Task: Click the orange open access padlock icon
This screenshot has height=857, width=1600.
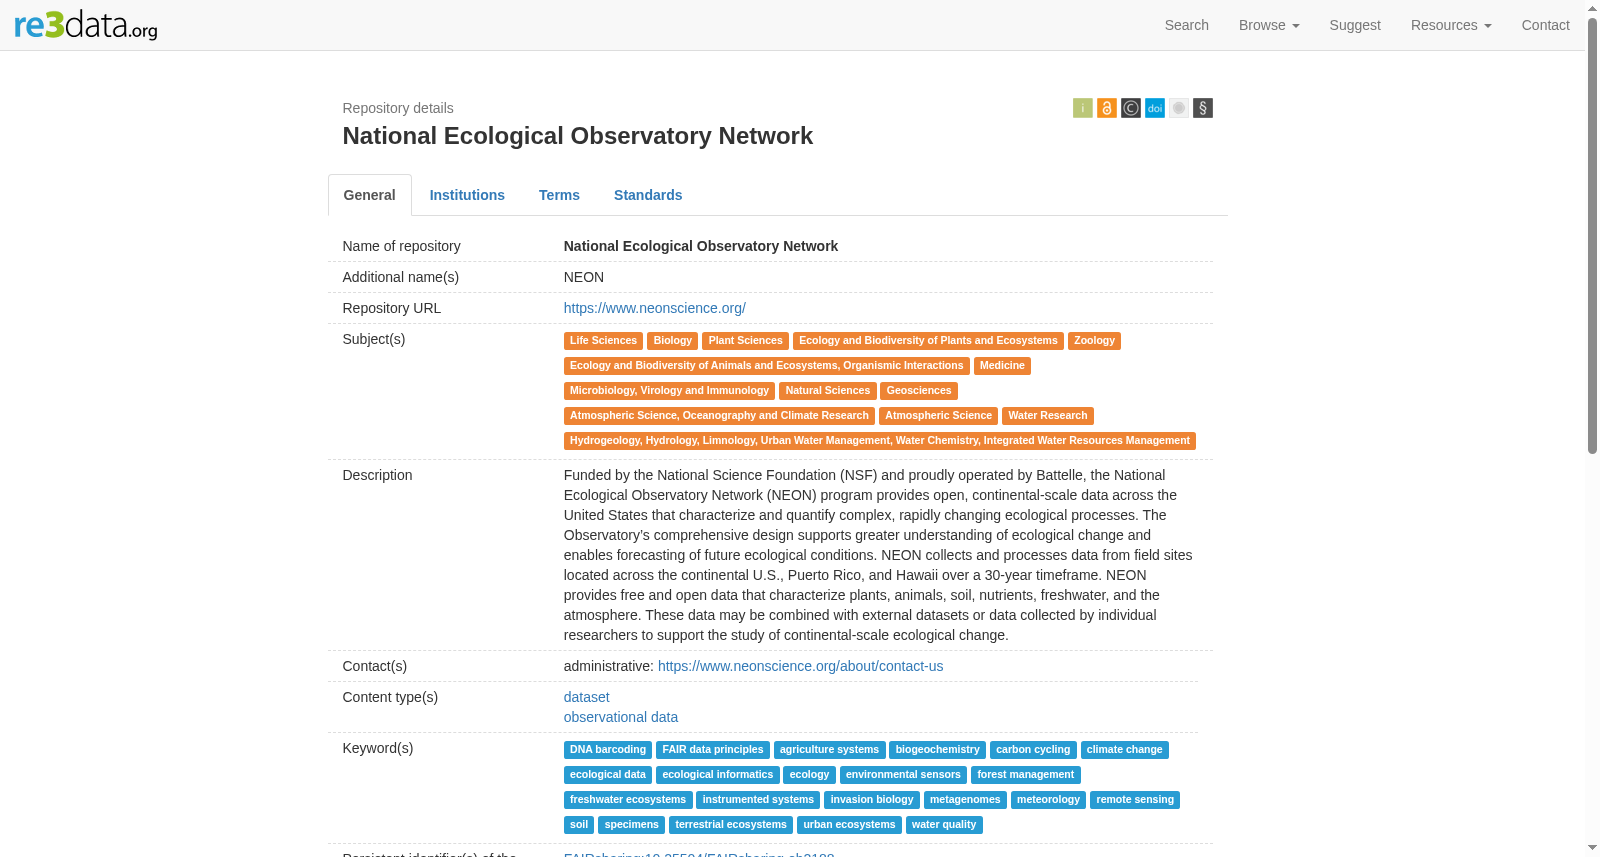Action: (x=1106, y=108)
